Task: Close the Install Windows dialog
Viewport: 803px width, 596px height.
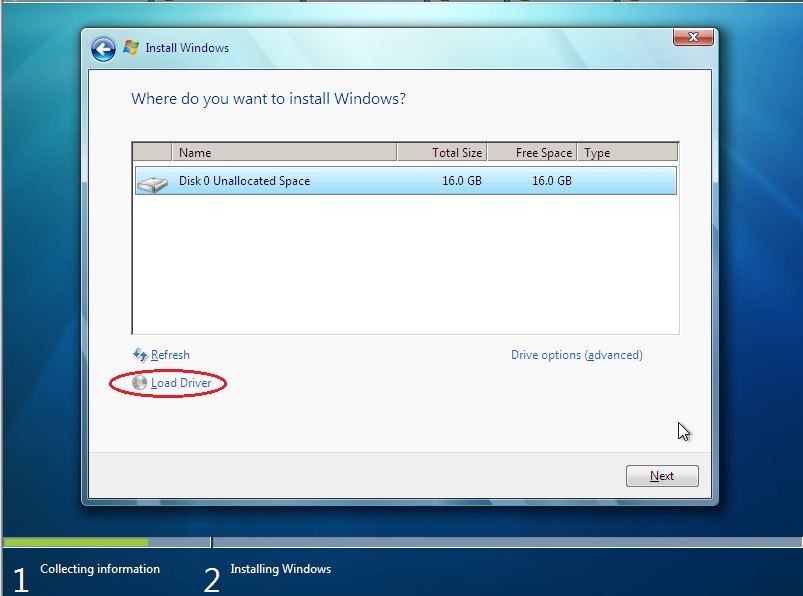Action: pos(693,37)
